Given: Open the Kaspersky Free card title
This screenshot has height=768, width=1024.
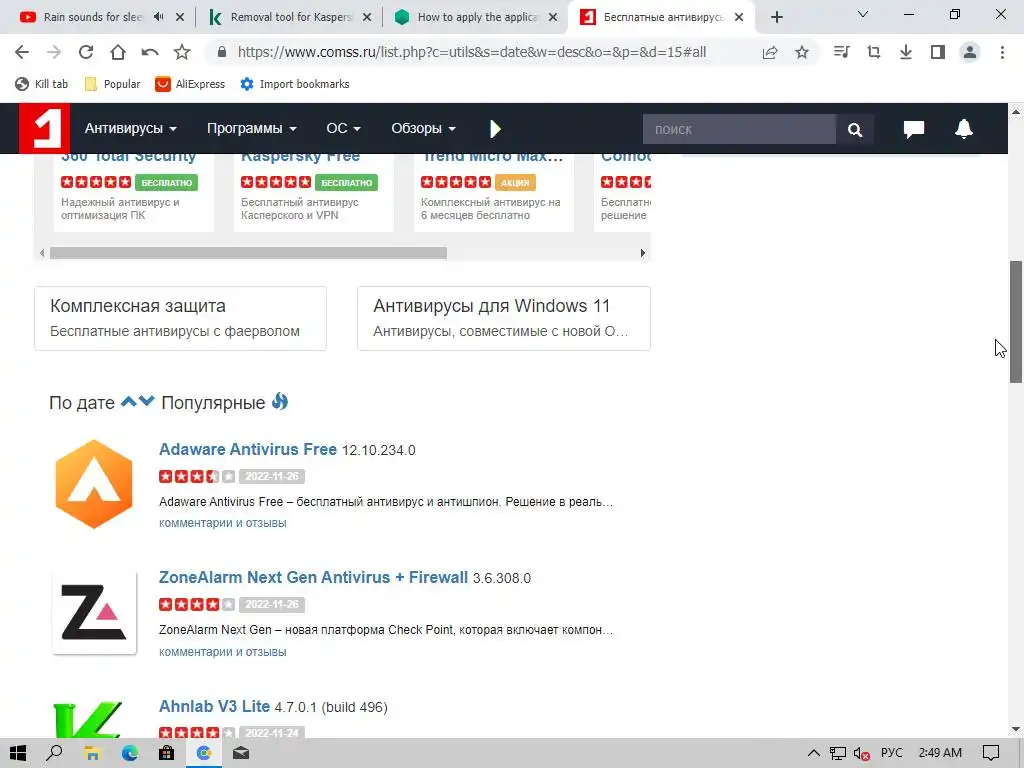Looking at the screenshot, I should coord(300,157).
